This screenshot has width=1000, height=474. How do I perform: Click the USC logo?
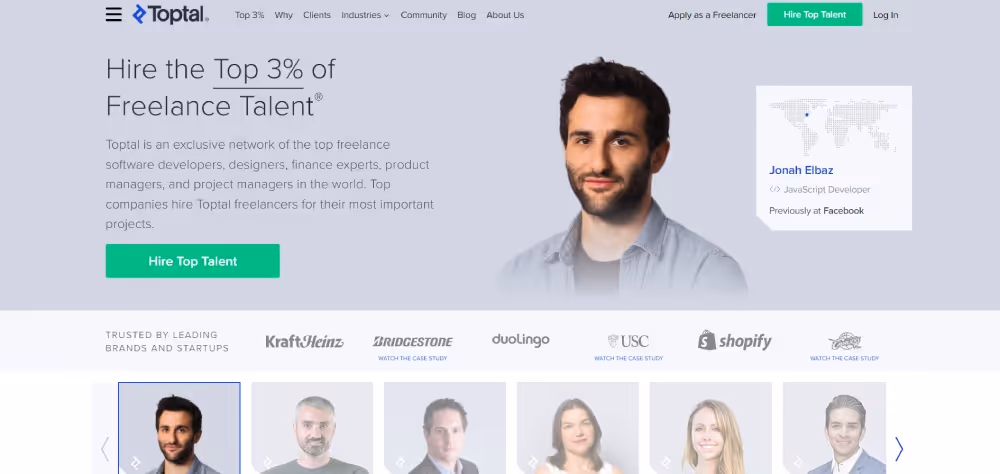click(628, 341)
